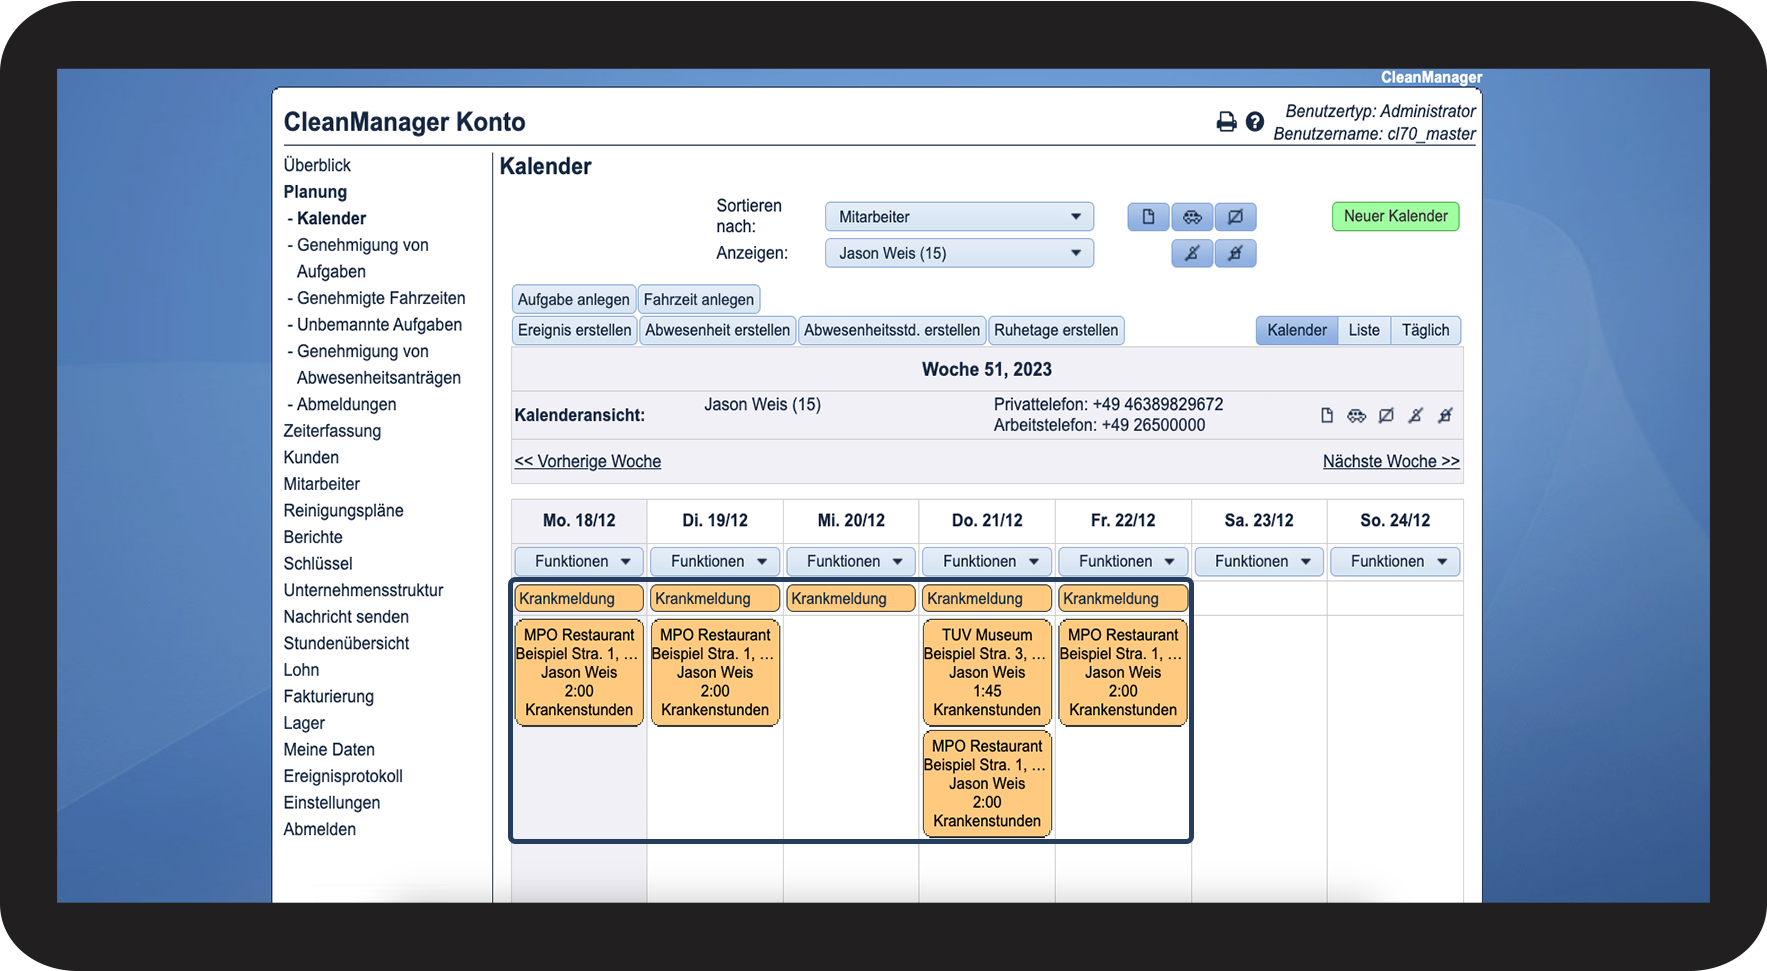Open Mitarbeiter in the sidebar menu
Viewport: 1767px width, 971px height.
321,484
